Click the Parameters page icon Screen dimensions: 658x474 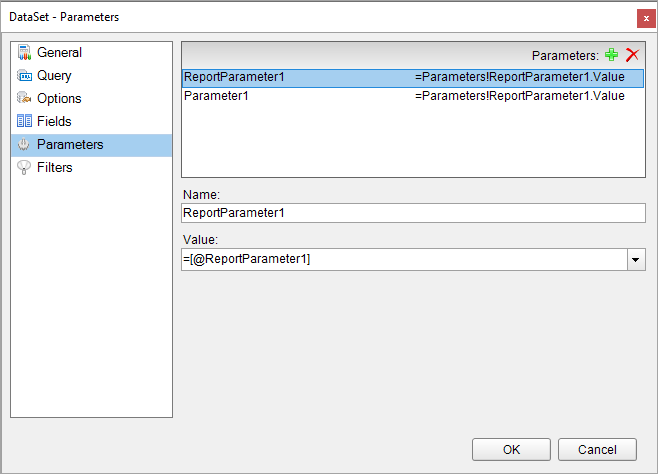point(24,144)
